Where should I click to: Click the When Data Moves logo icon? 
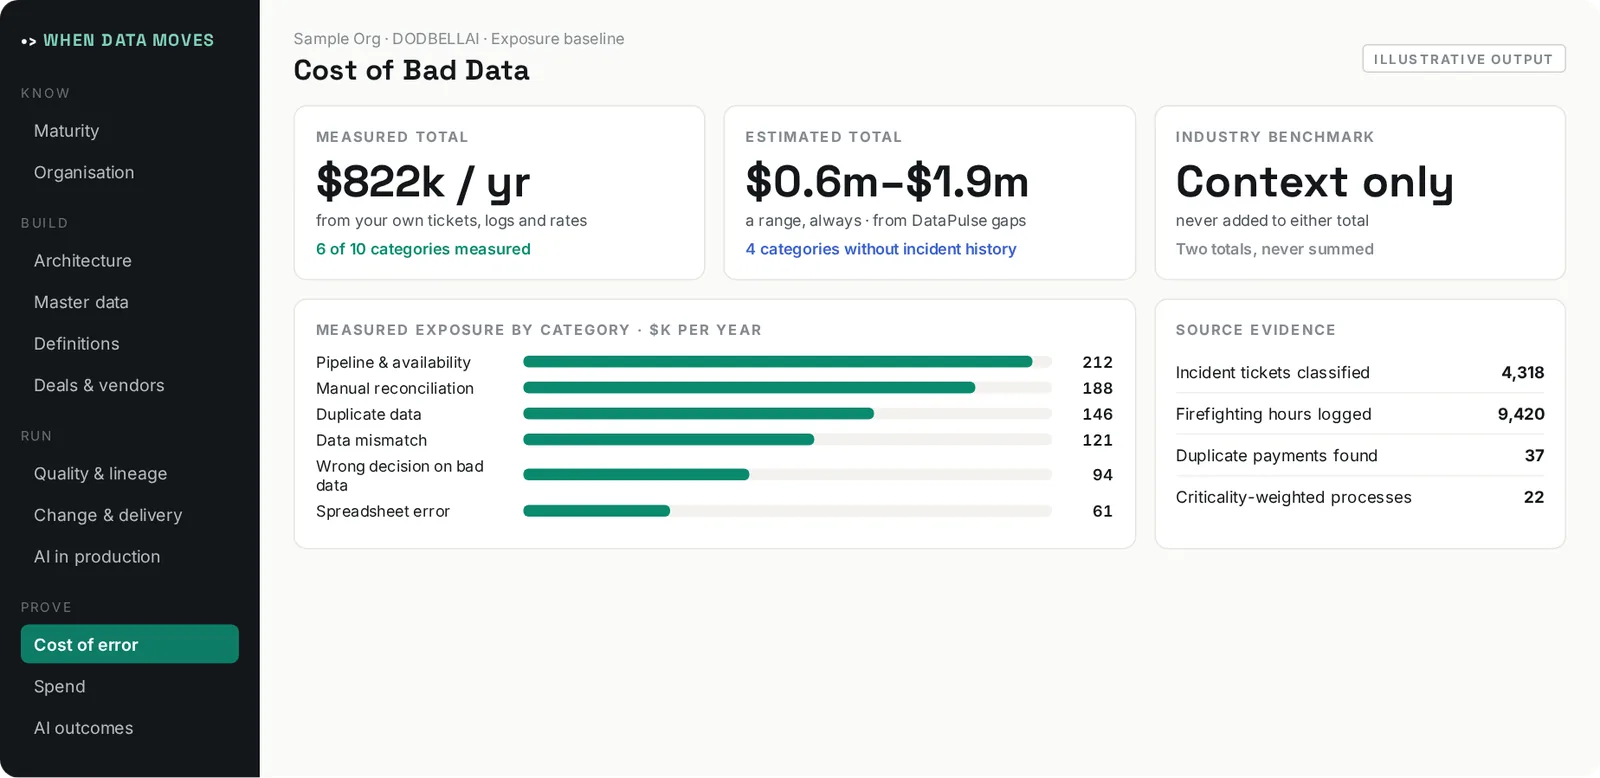tap(29, 41)
